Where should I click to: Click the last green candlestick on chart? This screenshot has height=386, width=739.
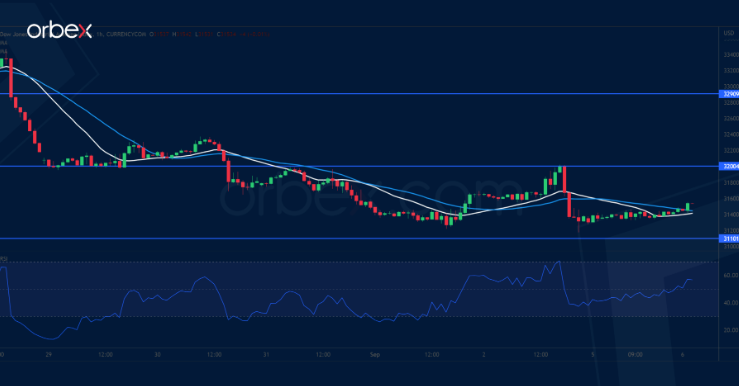tap(688, 206)
